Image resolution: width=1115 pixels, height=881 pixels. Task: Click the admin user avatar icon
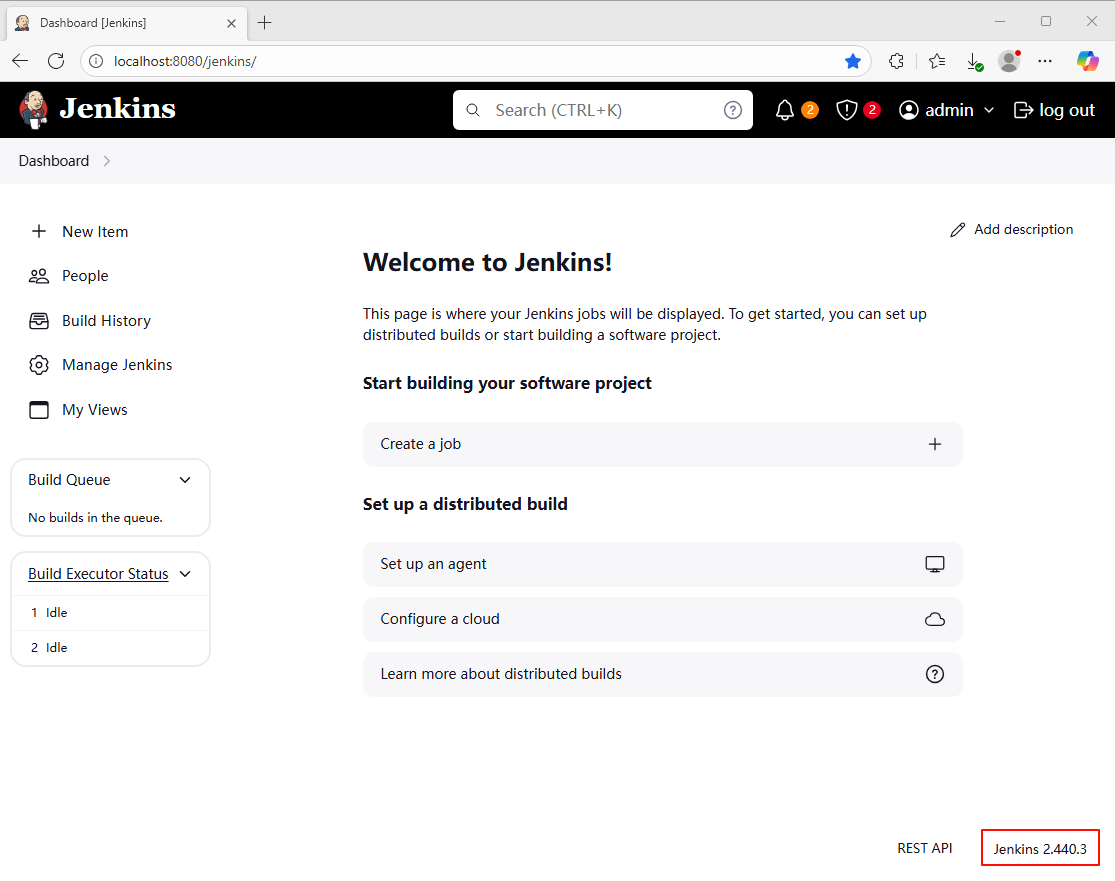[x=908, y=110]
